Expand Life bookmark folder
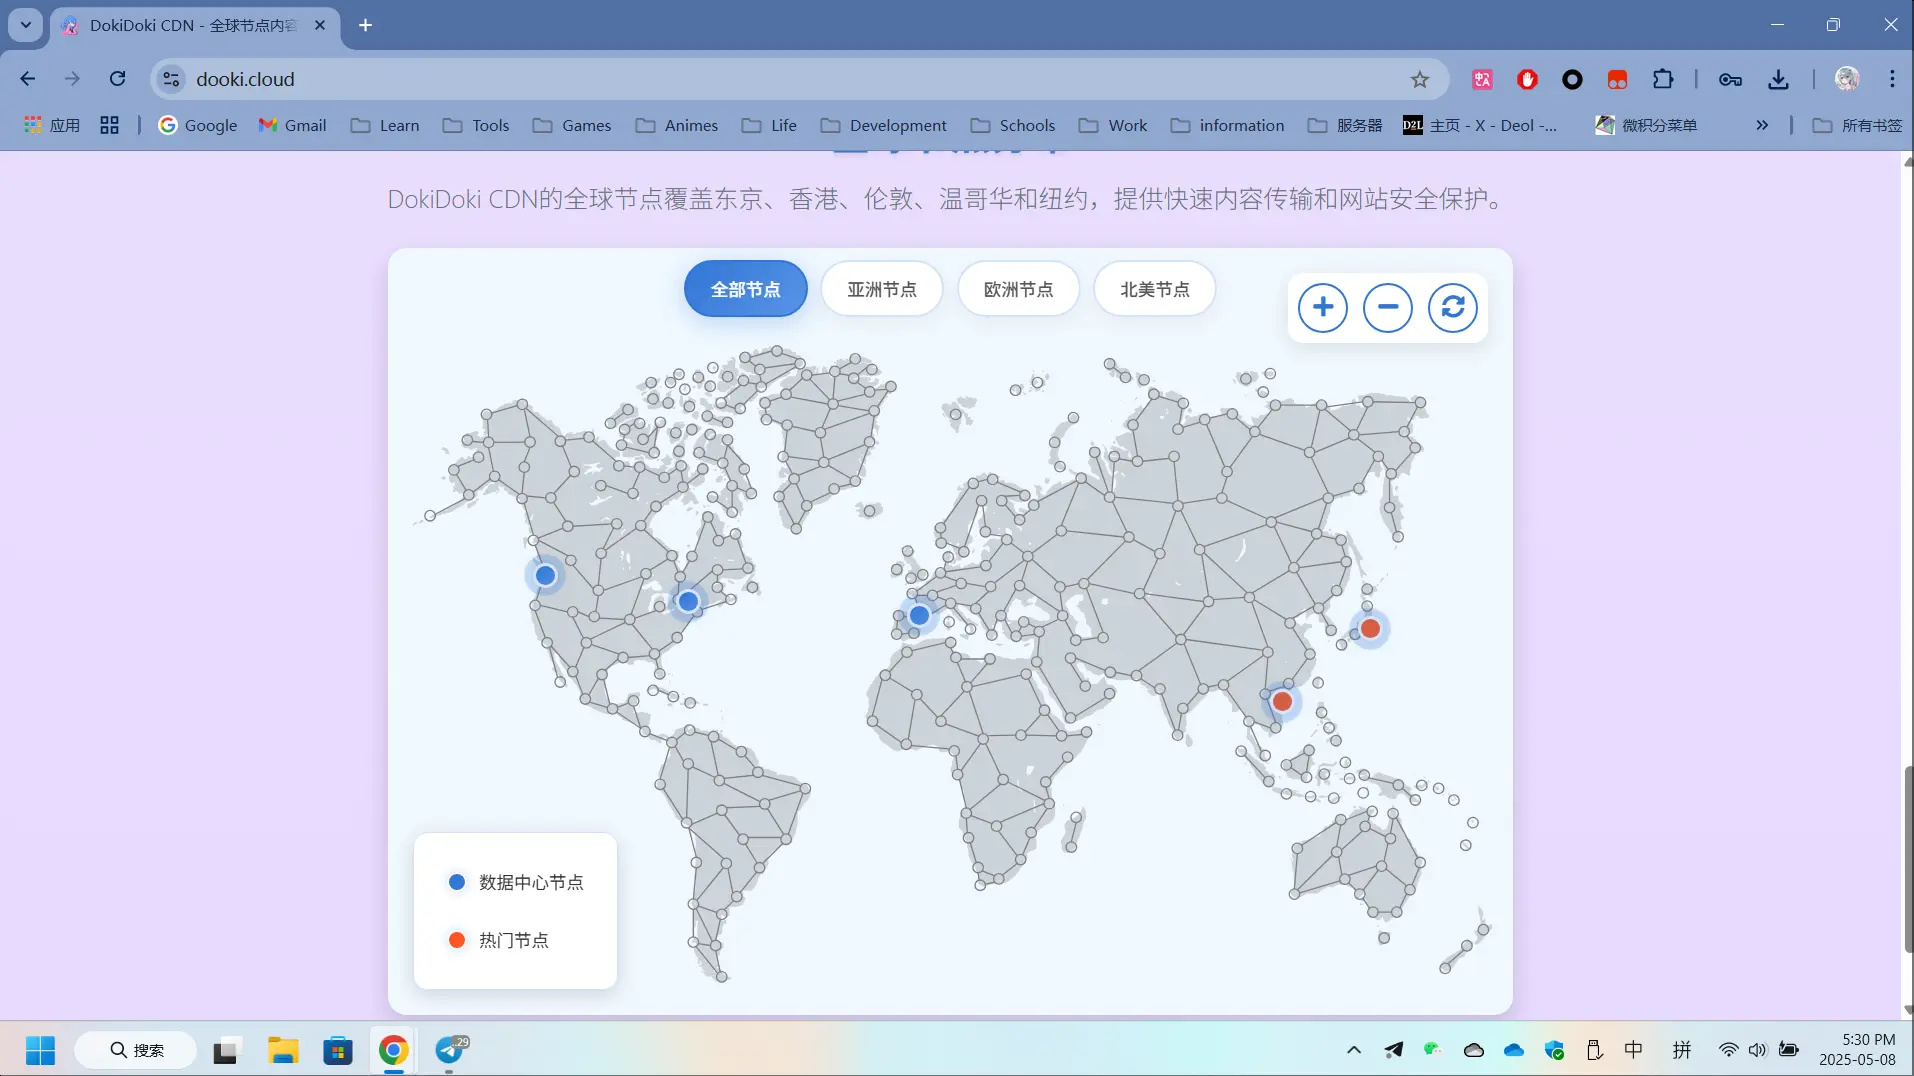 point(769,125)
